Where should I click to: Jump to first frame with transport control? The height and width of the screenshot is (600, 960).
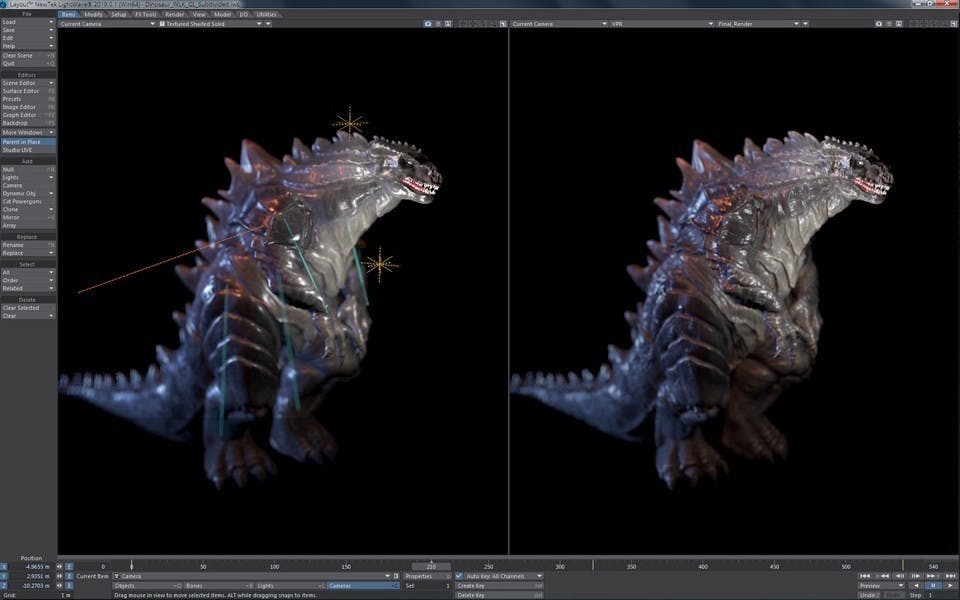(x=864, y=575)
